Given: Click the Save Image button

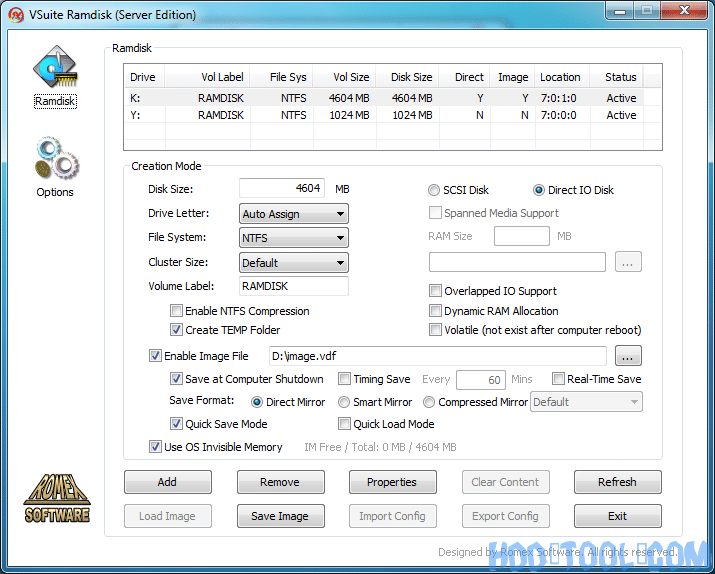Looking at the screenshot, I should tap(280, 516).
